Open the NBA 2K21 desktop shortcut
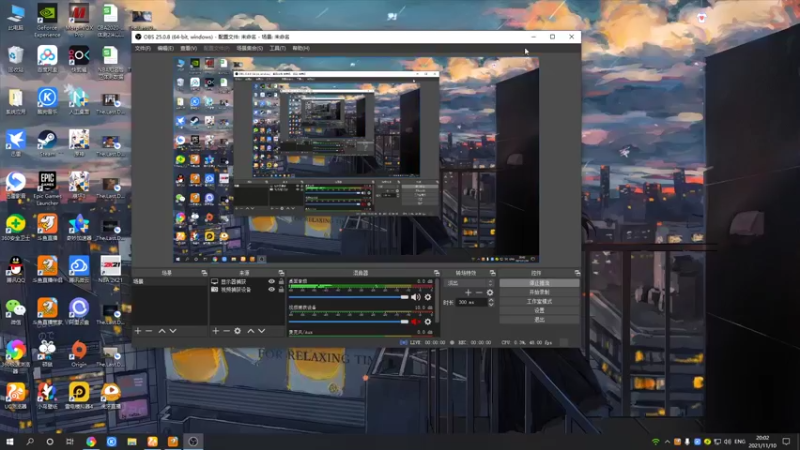Viewport: 800px width, 450px height. tap(111, 269)
